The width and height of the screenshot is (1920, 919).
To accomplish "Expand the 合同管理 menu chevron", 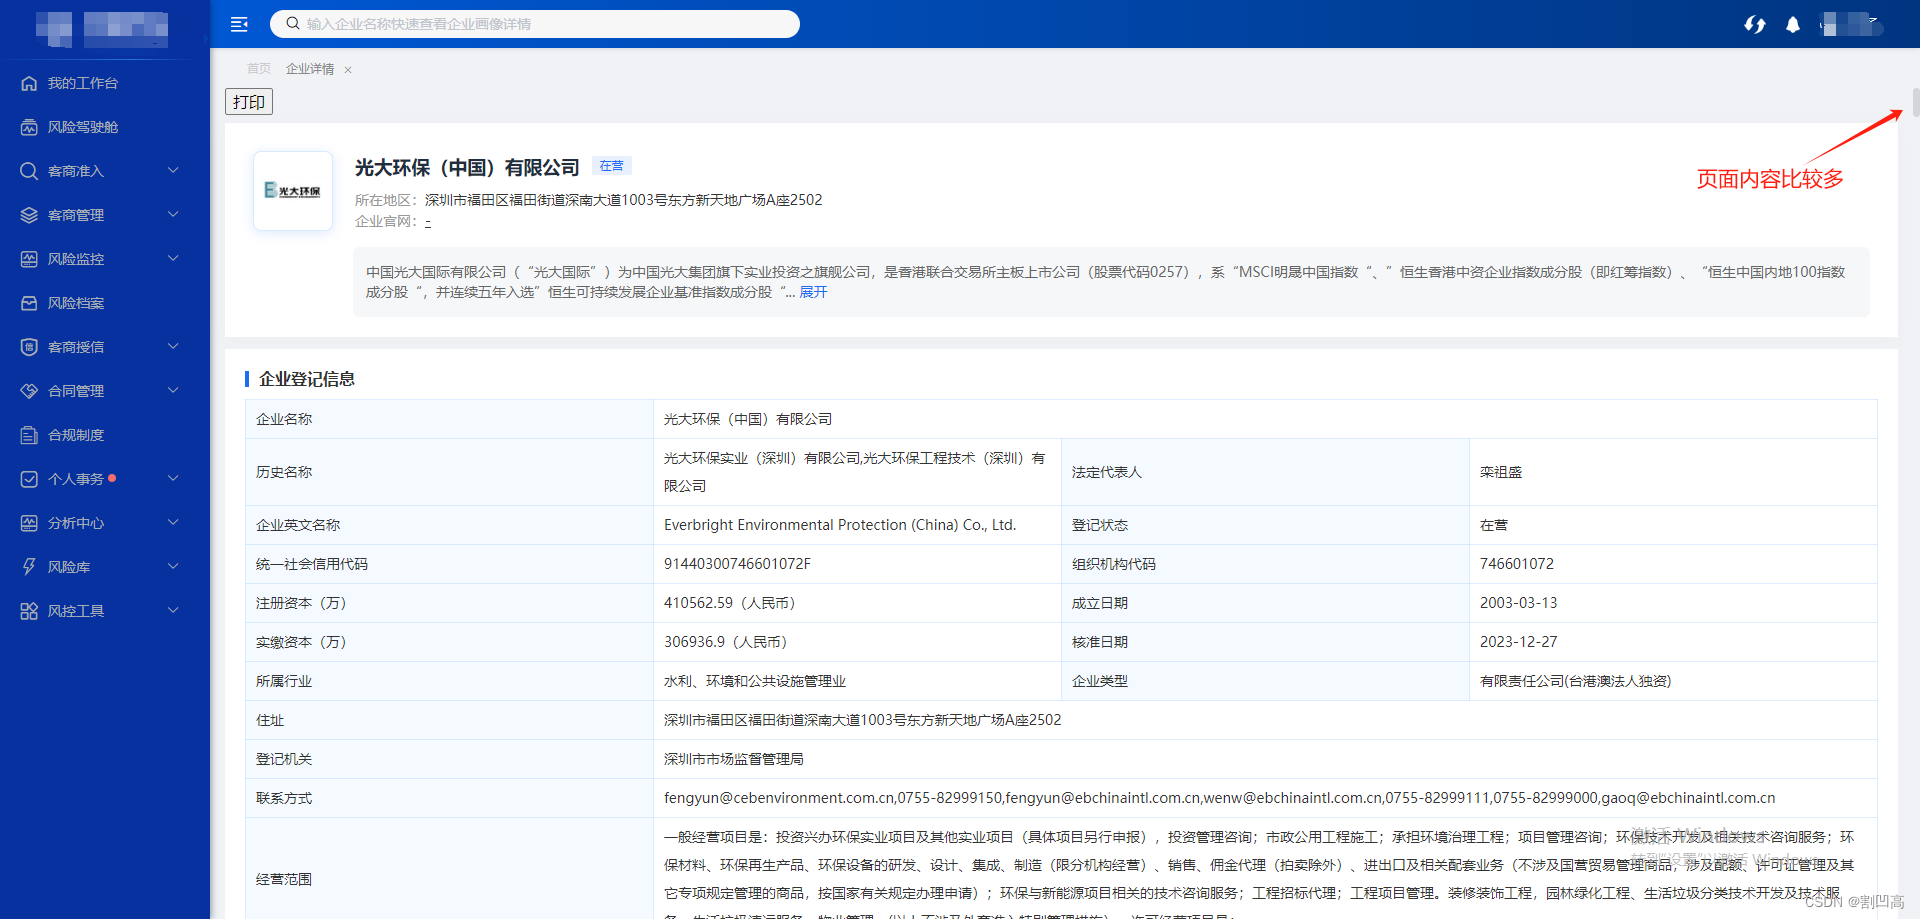I will pyautogui.click(x=173, y=391).
